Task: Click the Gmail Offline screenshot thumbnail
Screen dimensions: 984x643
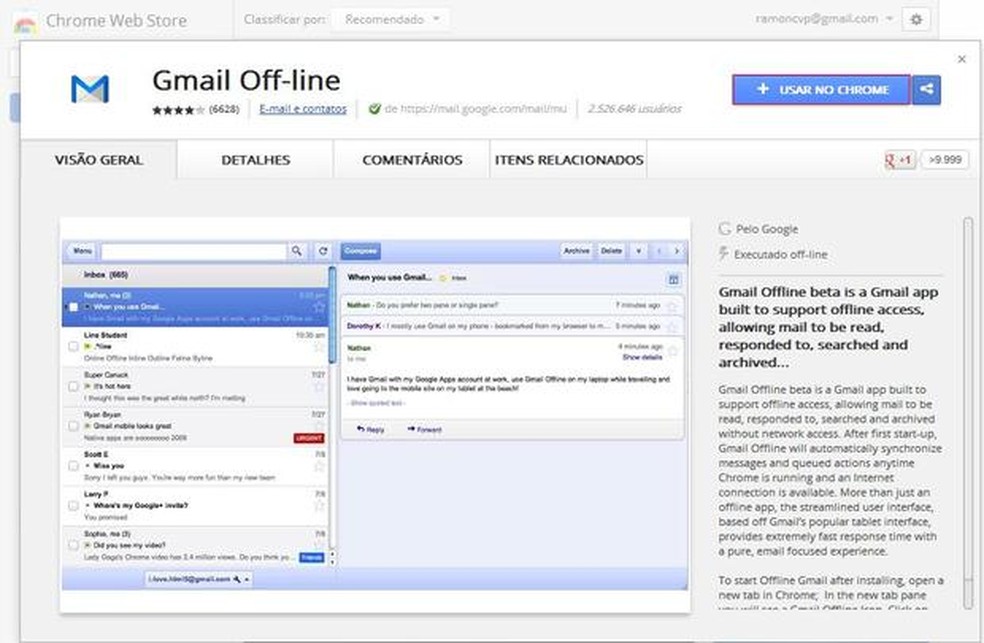Action: pyautogui.click(x=375, y=415)
